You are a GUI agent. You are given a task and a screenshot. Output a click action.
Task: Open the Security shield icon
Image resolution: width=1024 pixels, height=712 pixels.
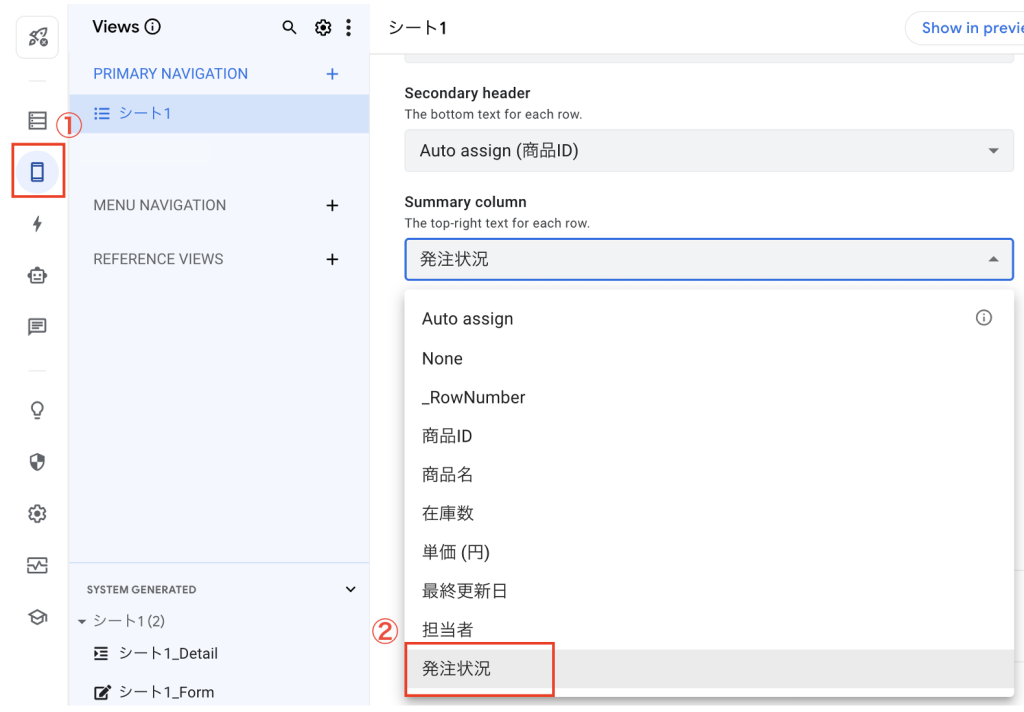pos(37,462)
